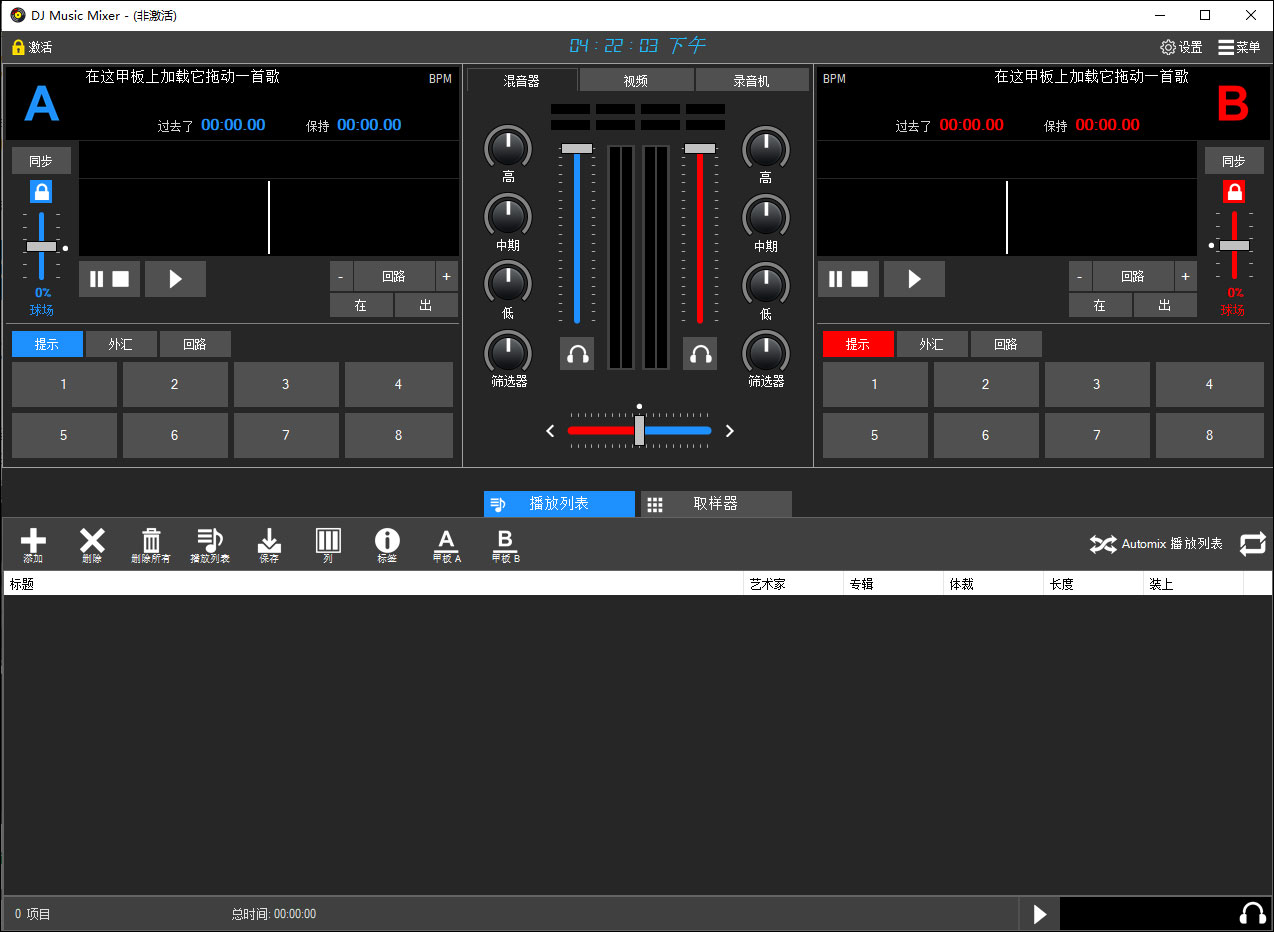Switch to the 取样器 tab

pyautogui.click(x=715, y=504)
